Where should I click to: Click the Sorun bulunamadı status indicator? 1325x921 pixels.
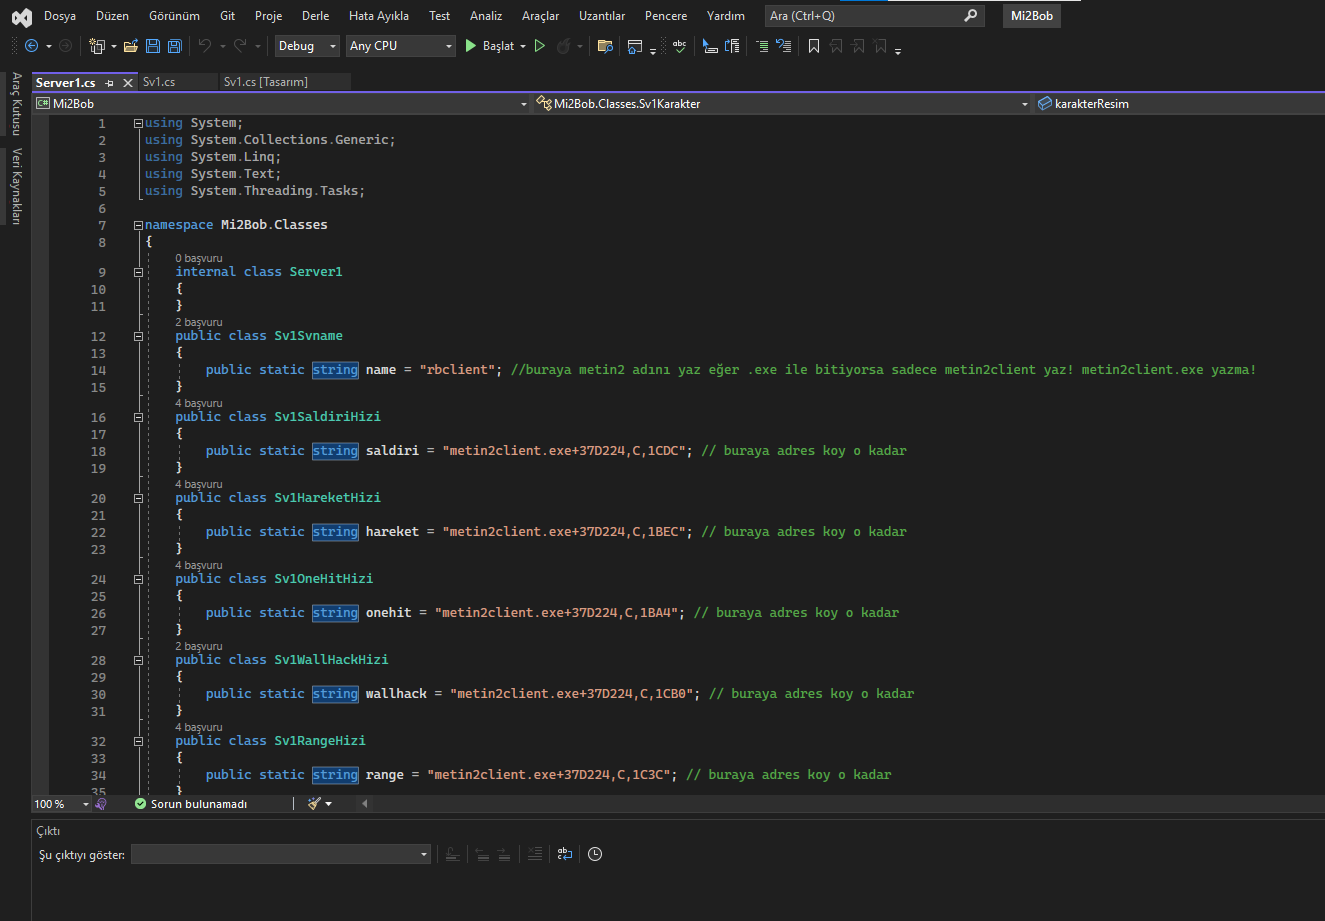(190, 804)
